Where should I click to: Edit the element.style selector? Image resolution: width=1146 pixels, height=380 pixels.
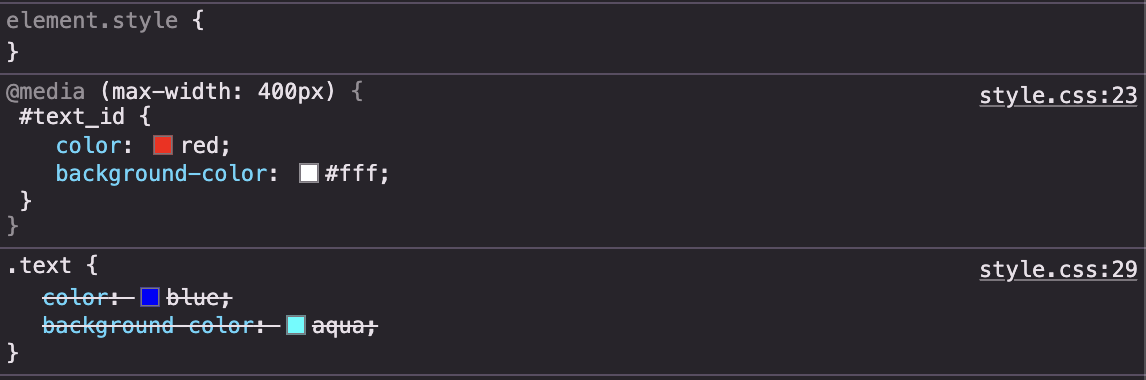[x=92, y=20]
